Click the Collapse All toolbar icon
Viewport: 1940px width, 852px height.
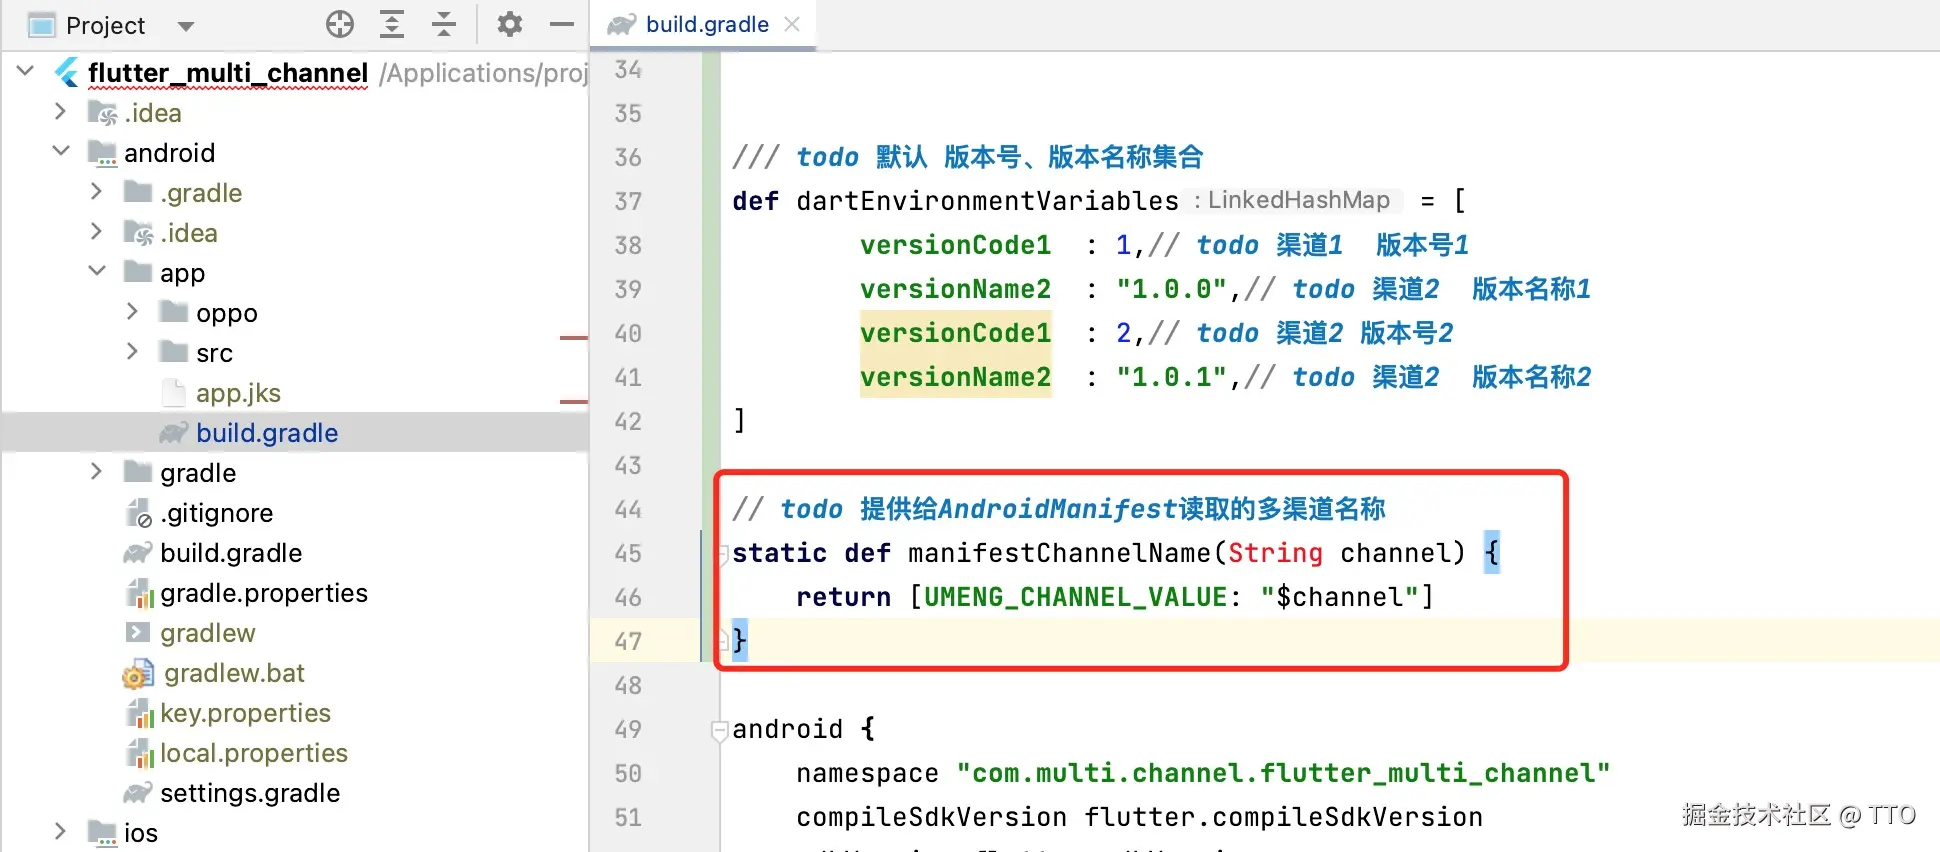click(x=444, y=24)
